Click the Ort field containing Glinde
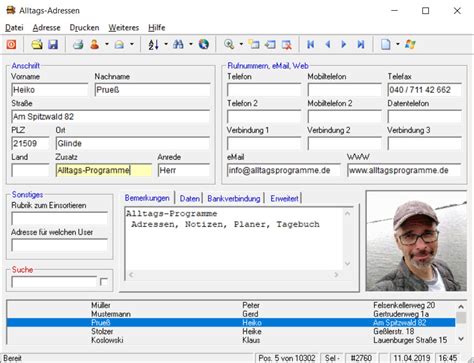Image resolution: width=474 pixels, height=363 pixels. (133, 143)
